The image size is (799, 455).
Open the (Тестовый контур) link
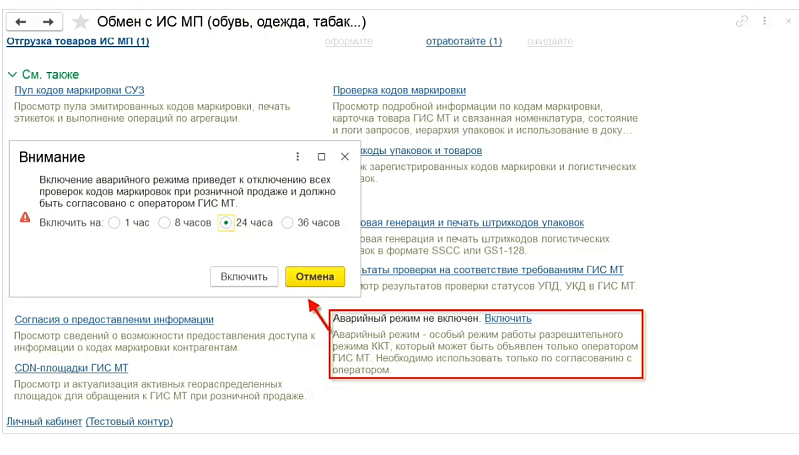(x=129, y=421)
